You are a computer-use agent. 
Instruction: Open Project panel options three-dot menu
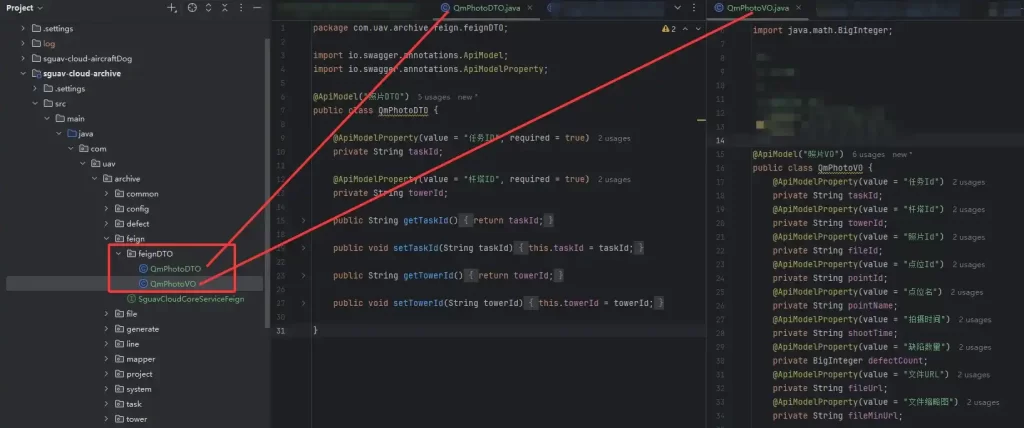click(242, 8)
